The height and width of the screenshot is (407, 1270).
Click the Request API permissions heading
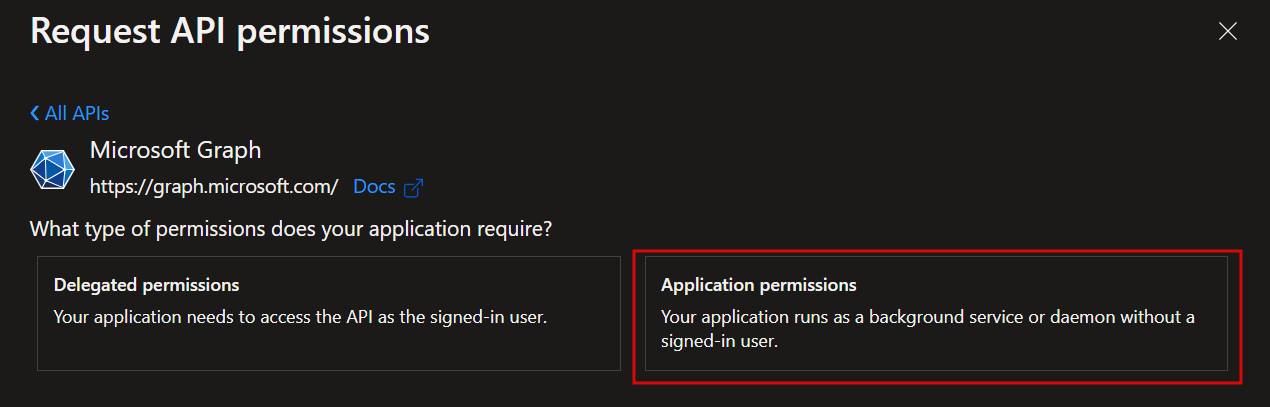pos(230,31)
